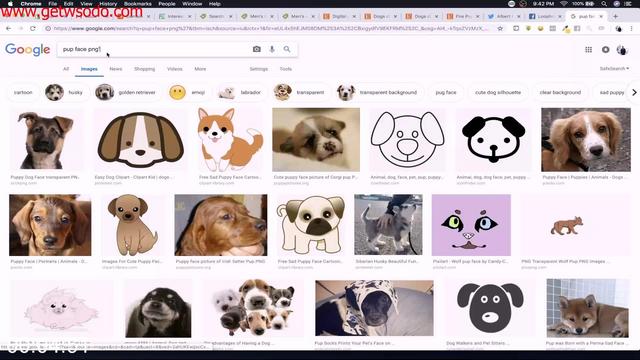Open the small wolf pup PNG
This screenshot has height=360, width=640.
tap(576, 225)
